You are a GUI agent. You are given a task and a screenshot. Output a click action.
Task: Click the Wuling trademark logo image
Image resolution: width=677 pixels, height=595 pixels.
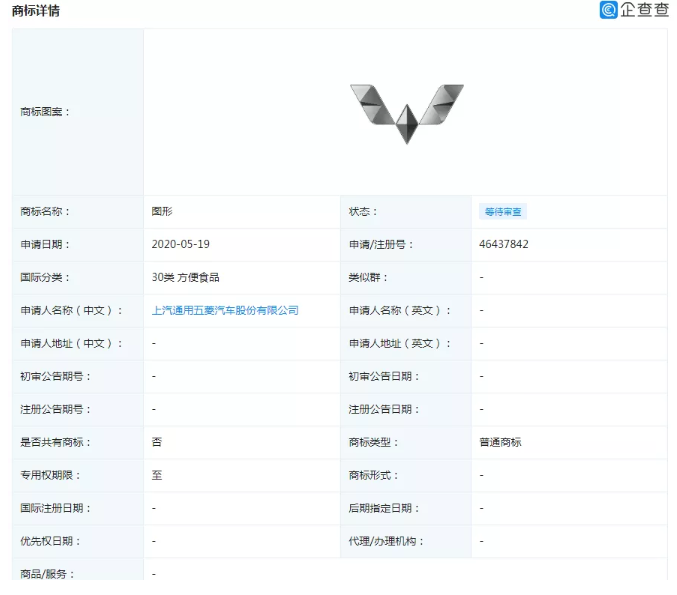click(407, 114)
